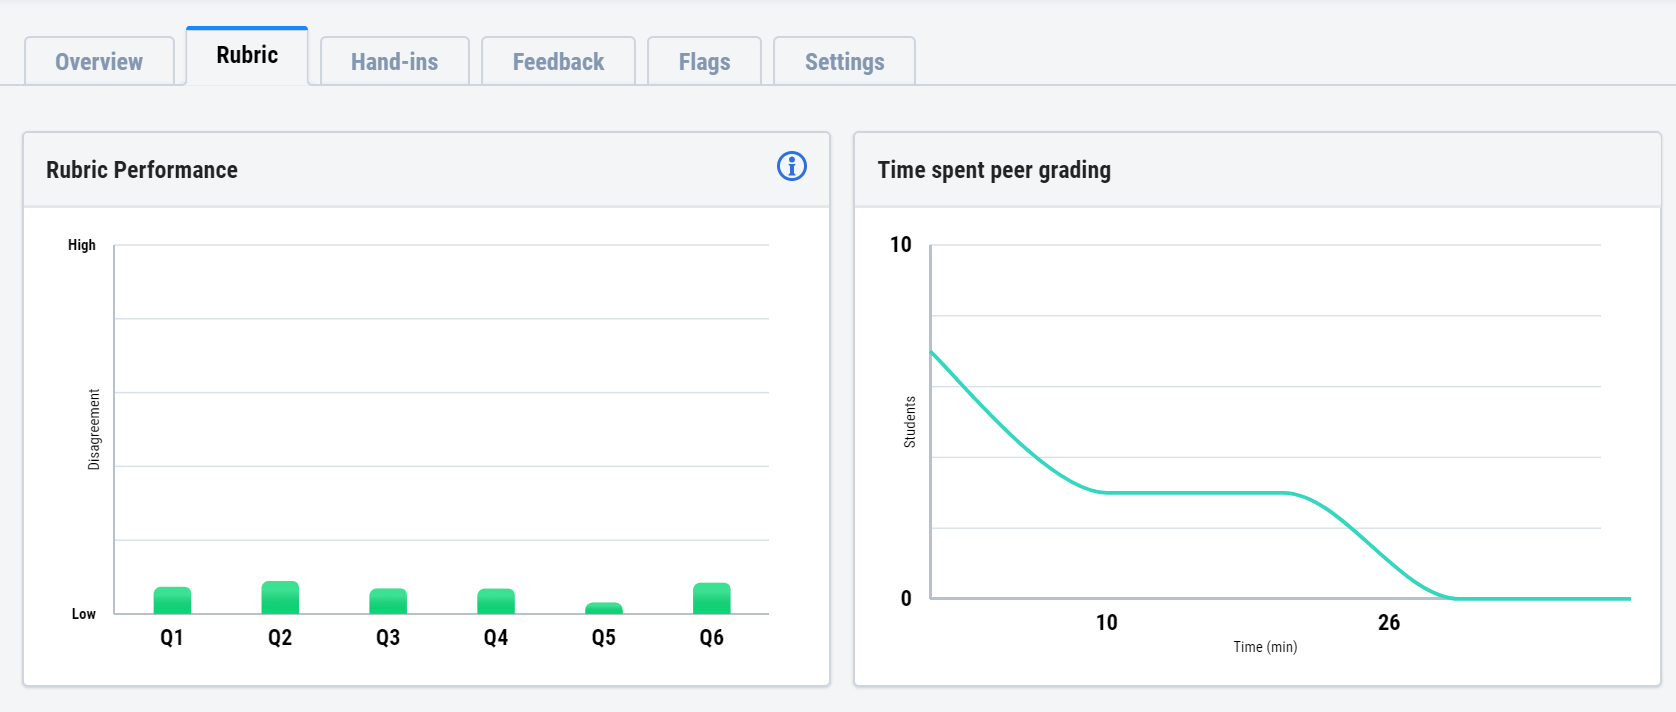Click the Q6 axis label
The width and height of the screenshot is (1676, 712).
point(711,638)
